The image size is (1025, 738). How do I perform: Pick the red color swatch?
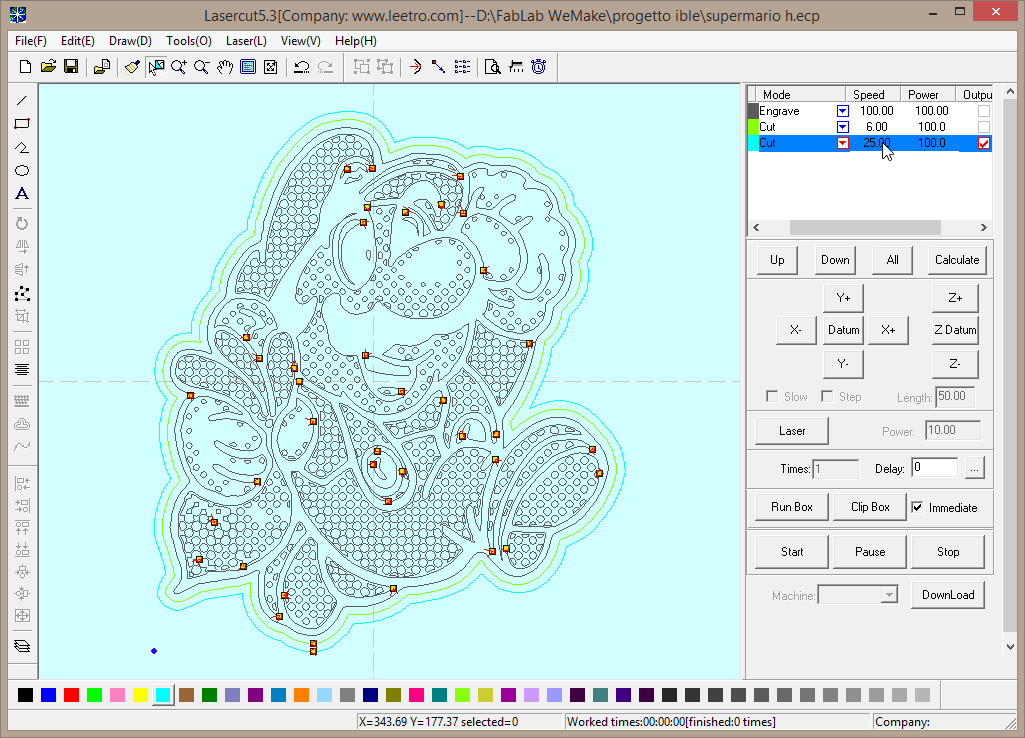[71, 695]
